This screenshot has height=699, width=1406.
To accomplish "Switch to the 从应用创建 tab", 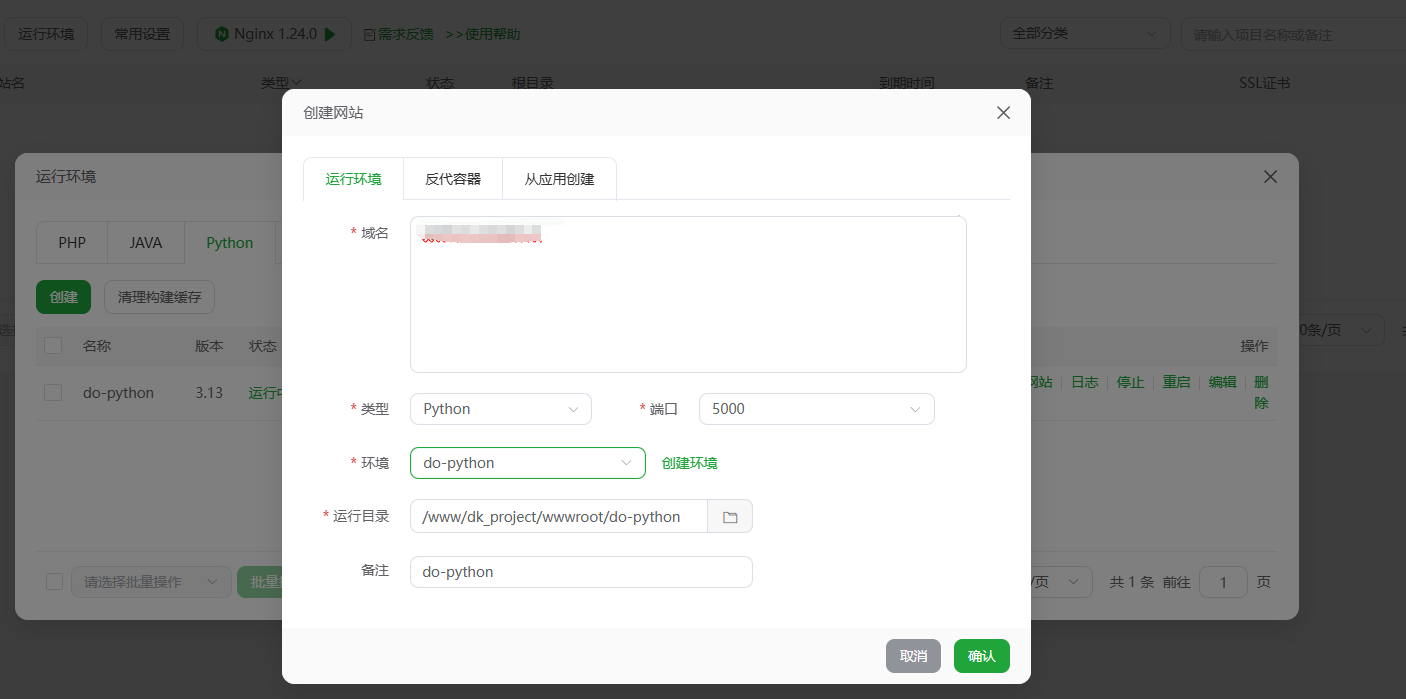I will (559, 179).
